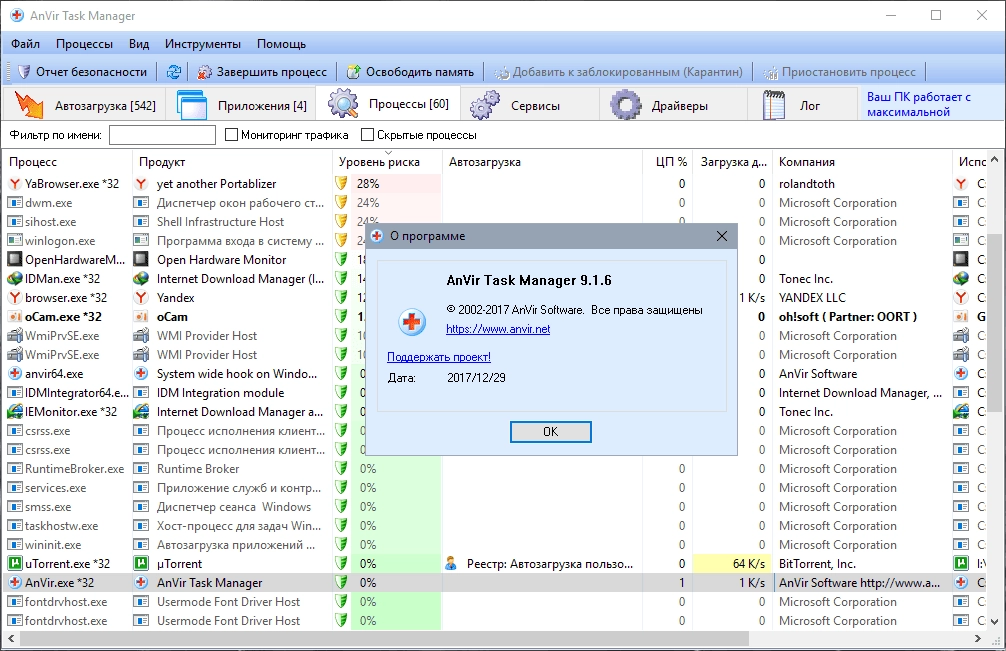
Task: Click the user icon in uTorrent Автозагрузка cell
Action: point(451,564)
